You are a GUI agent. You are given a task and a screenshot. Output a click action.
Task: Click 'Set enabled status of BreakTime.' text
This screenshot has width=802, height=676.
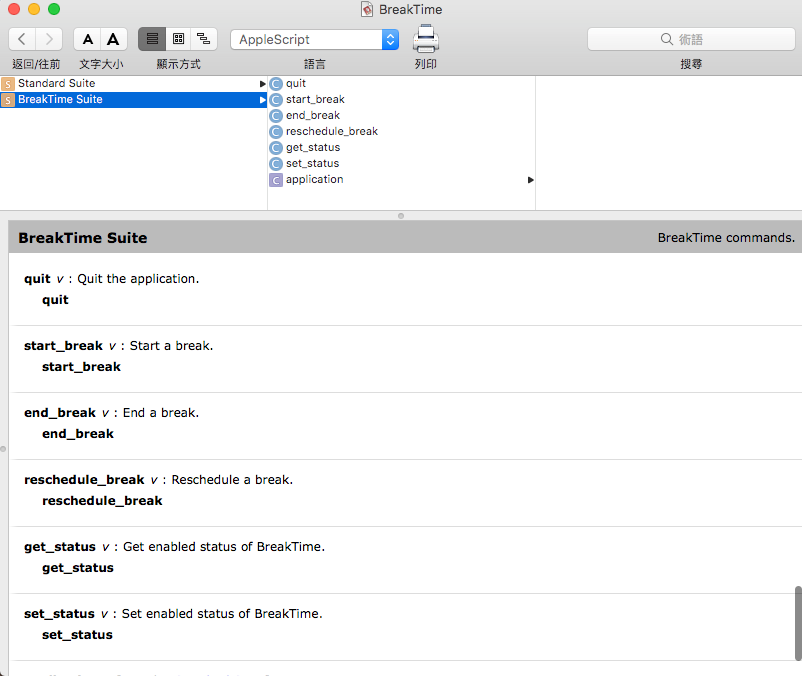(x=222, y=614)
